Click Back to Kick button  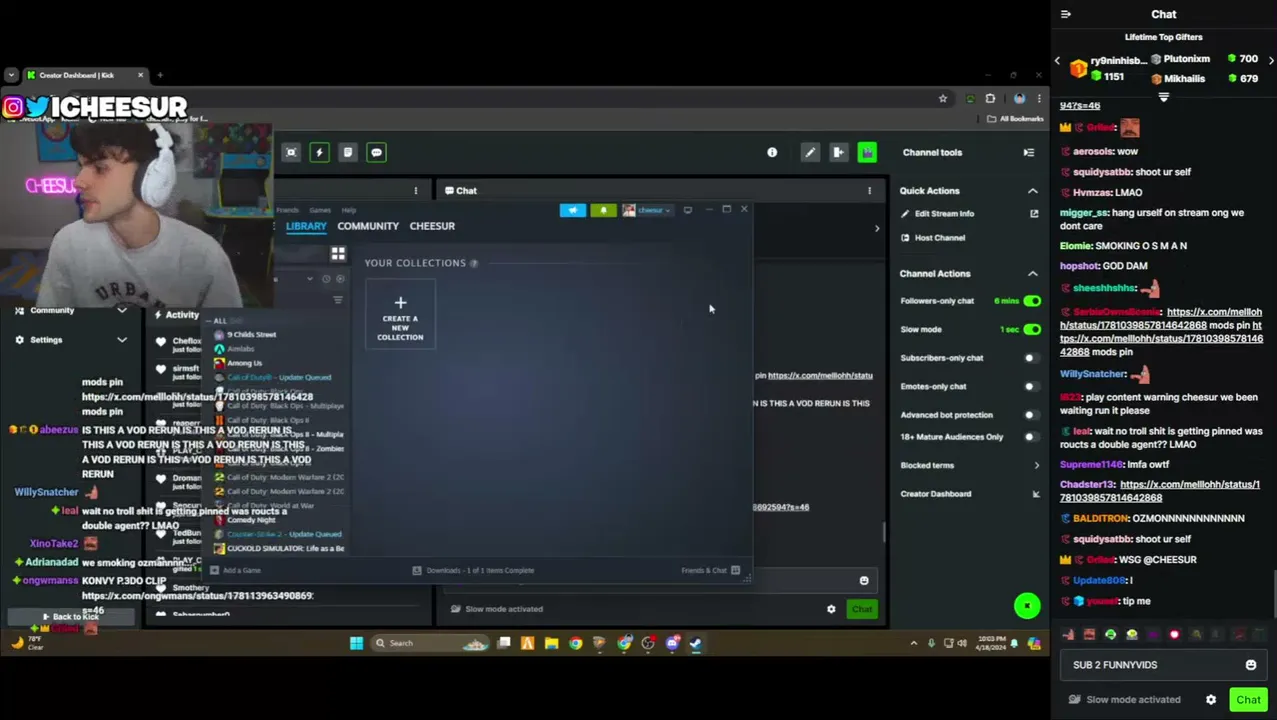69,617
